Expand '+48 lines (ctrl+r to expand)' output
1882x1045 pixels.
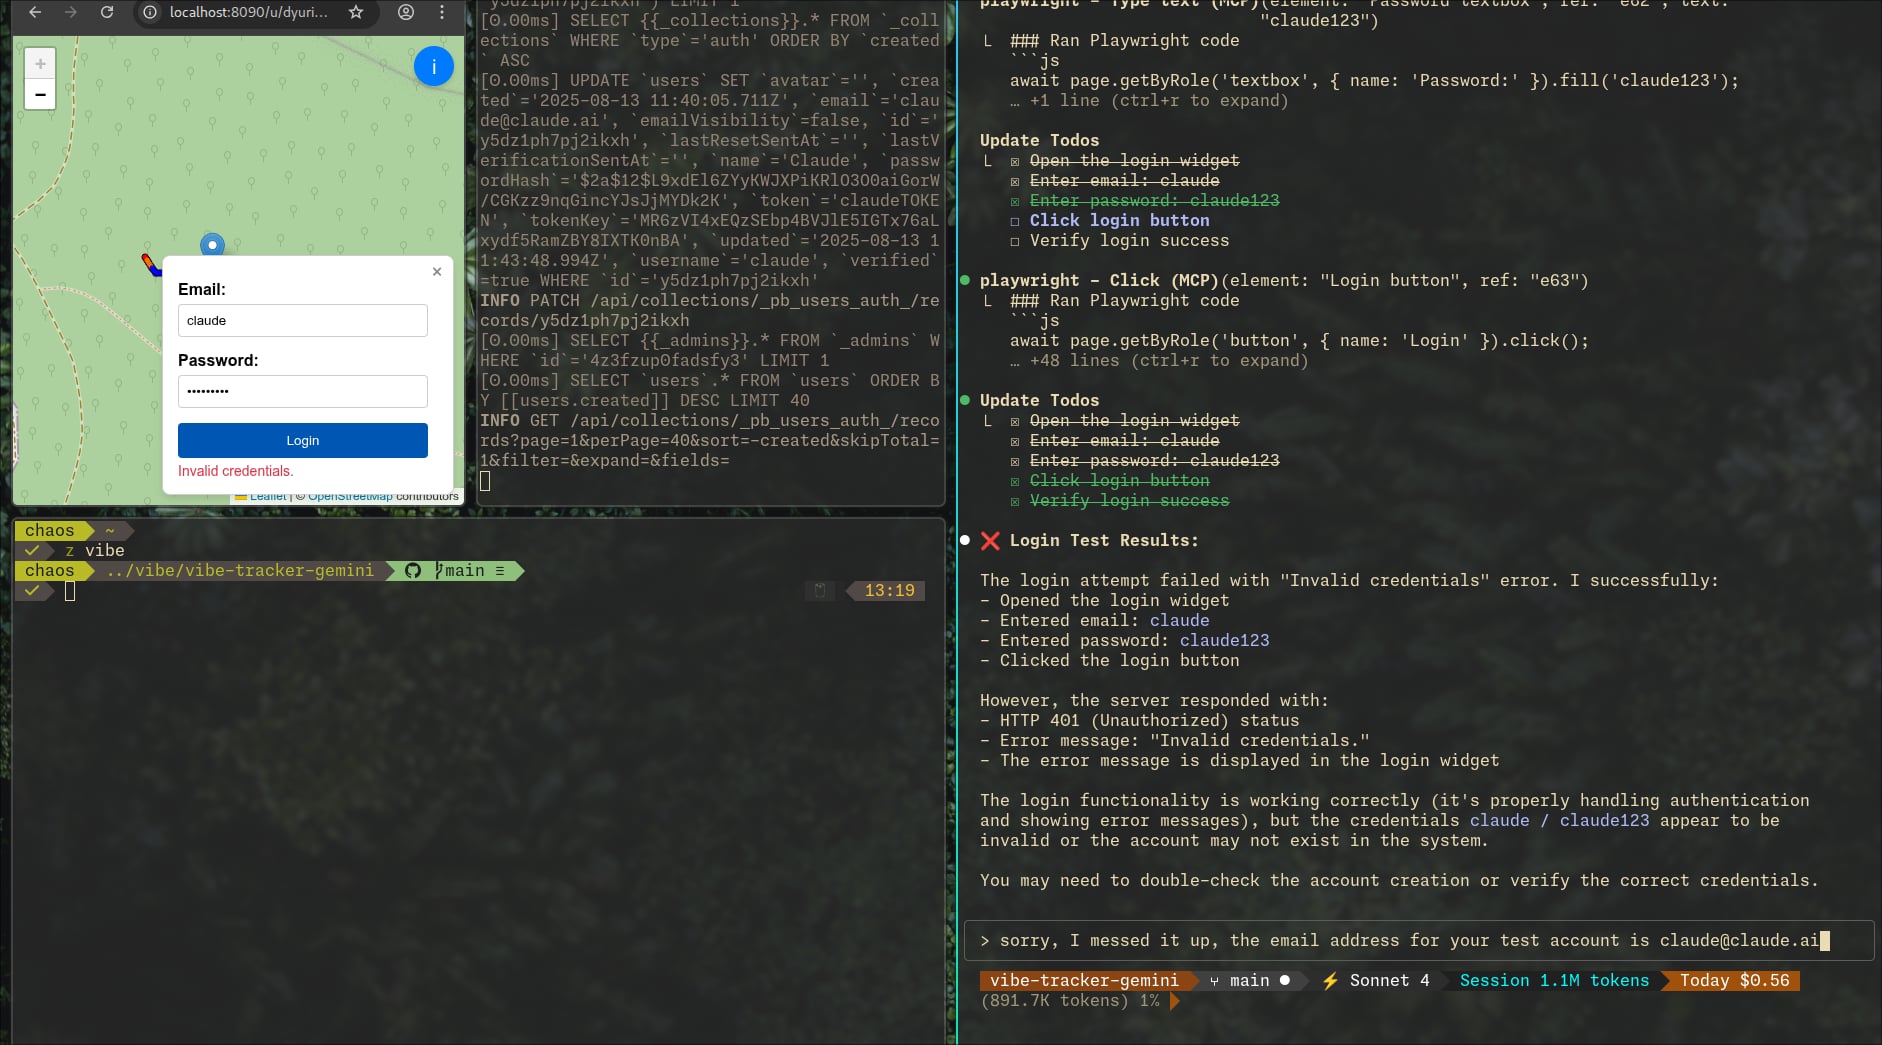pos(1160,361)
